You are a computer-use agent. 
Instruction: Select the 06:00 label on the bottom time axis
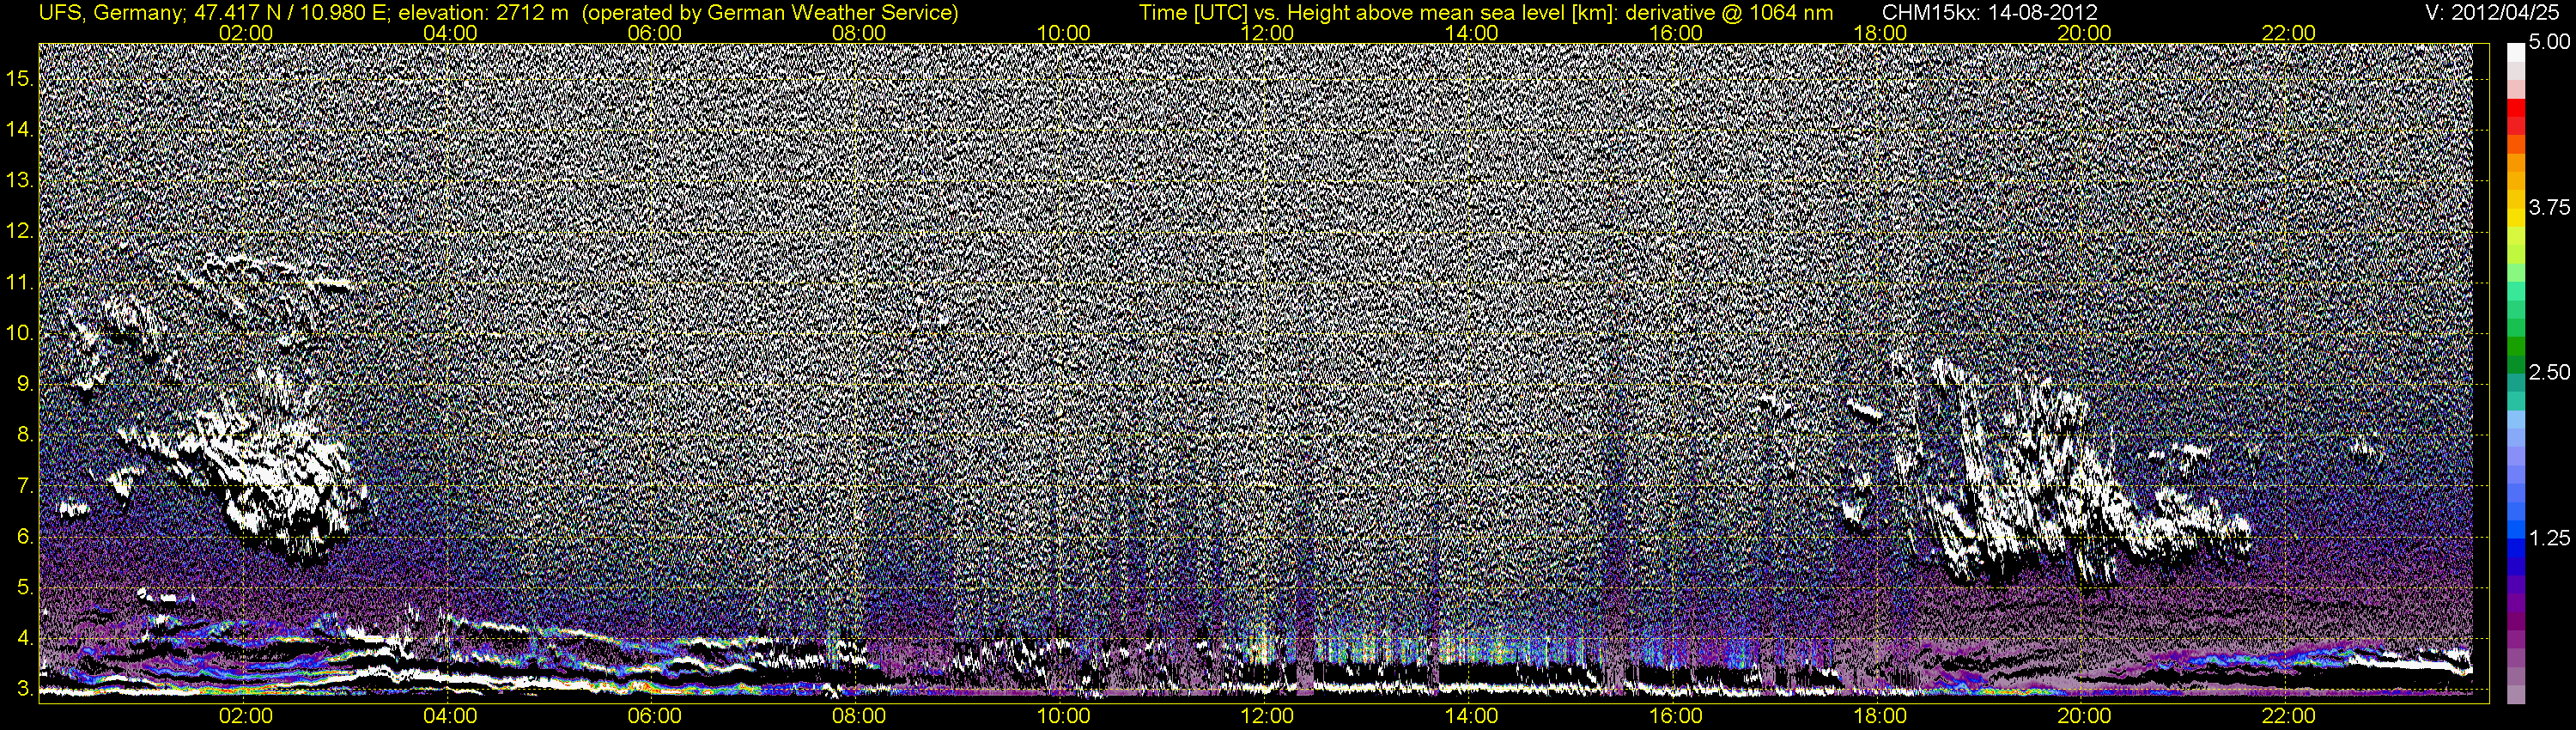click(x=654, y=716)
